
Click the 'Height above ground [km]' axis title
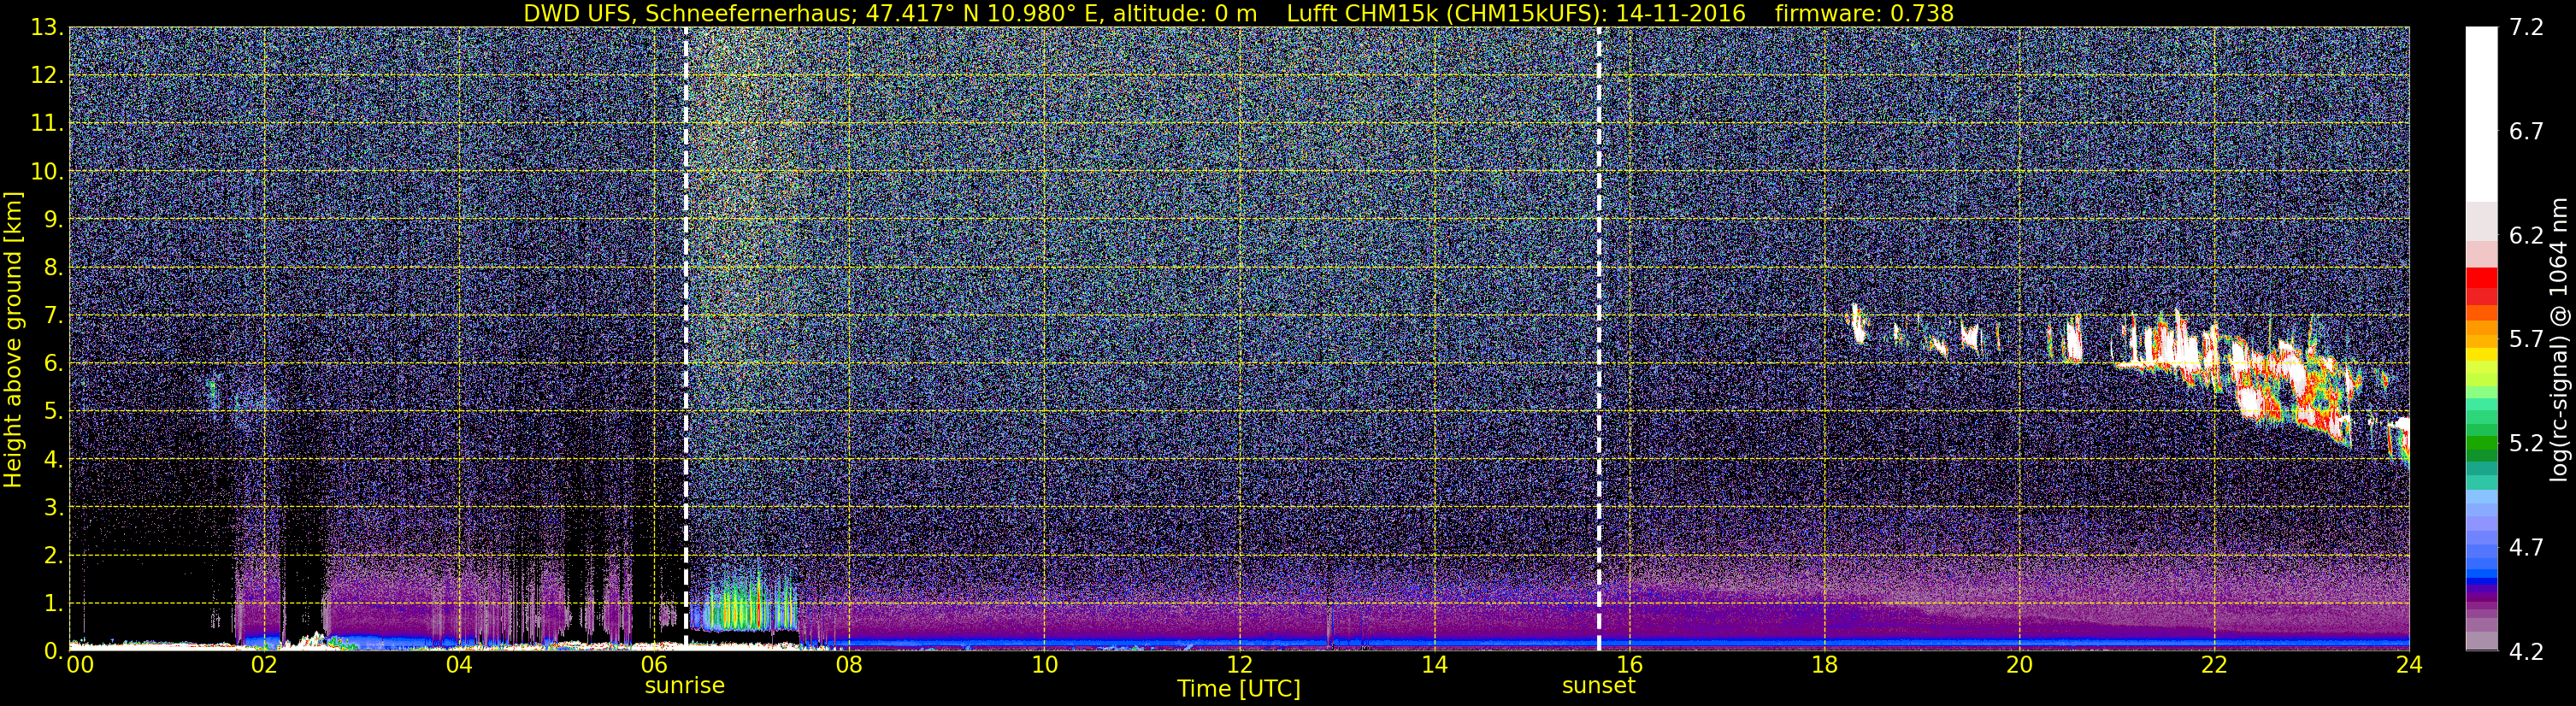13,339
